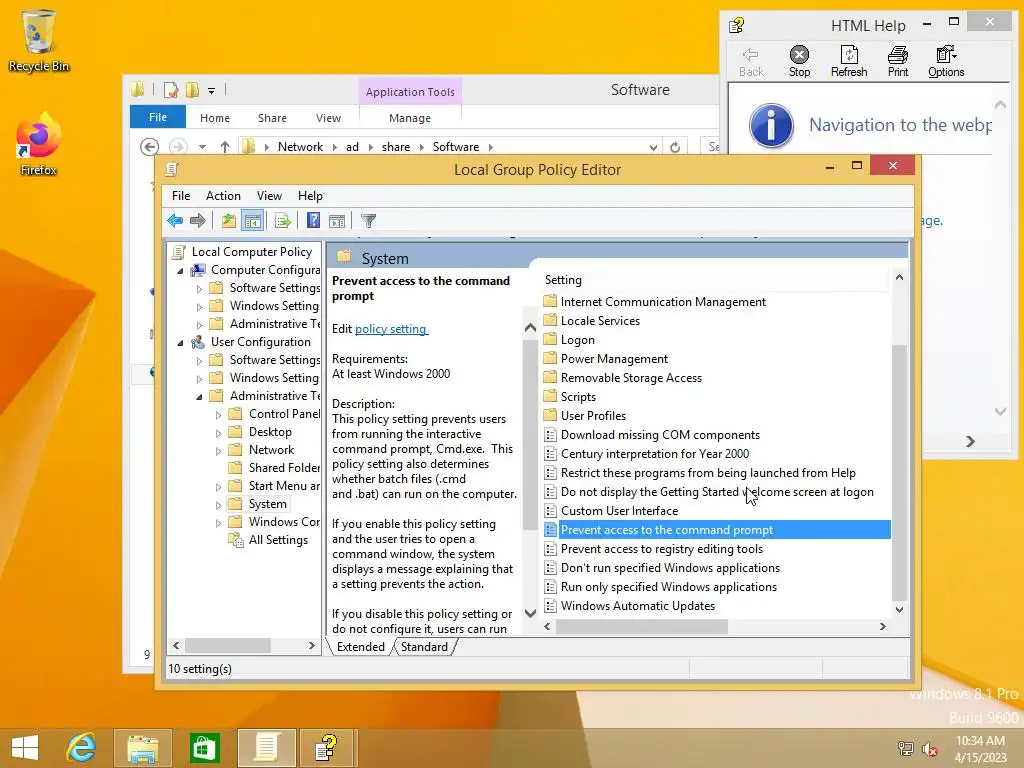Expand Network tree node
The width and height of the screenshot is (1024, 768).
click(x=218, y=451)
